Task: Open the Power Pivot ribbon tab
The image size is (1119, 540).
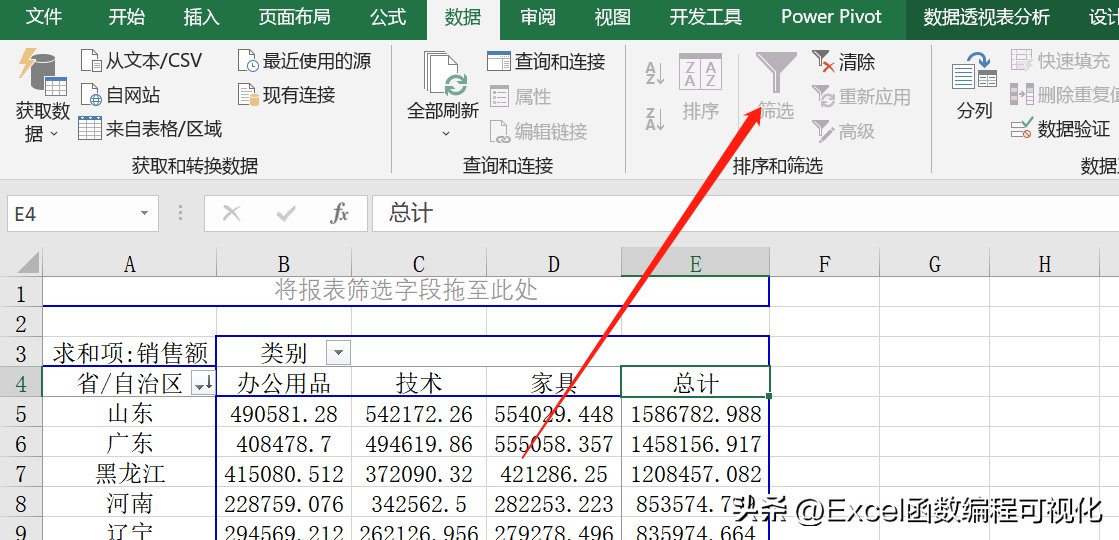Action: point(831,17)
